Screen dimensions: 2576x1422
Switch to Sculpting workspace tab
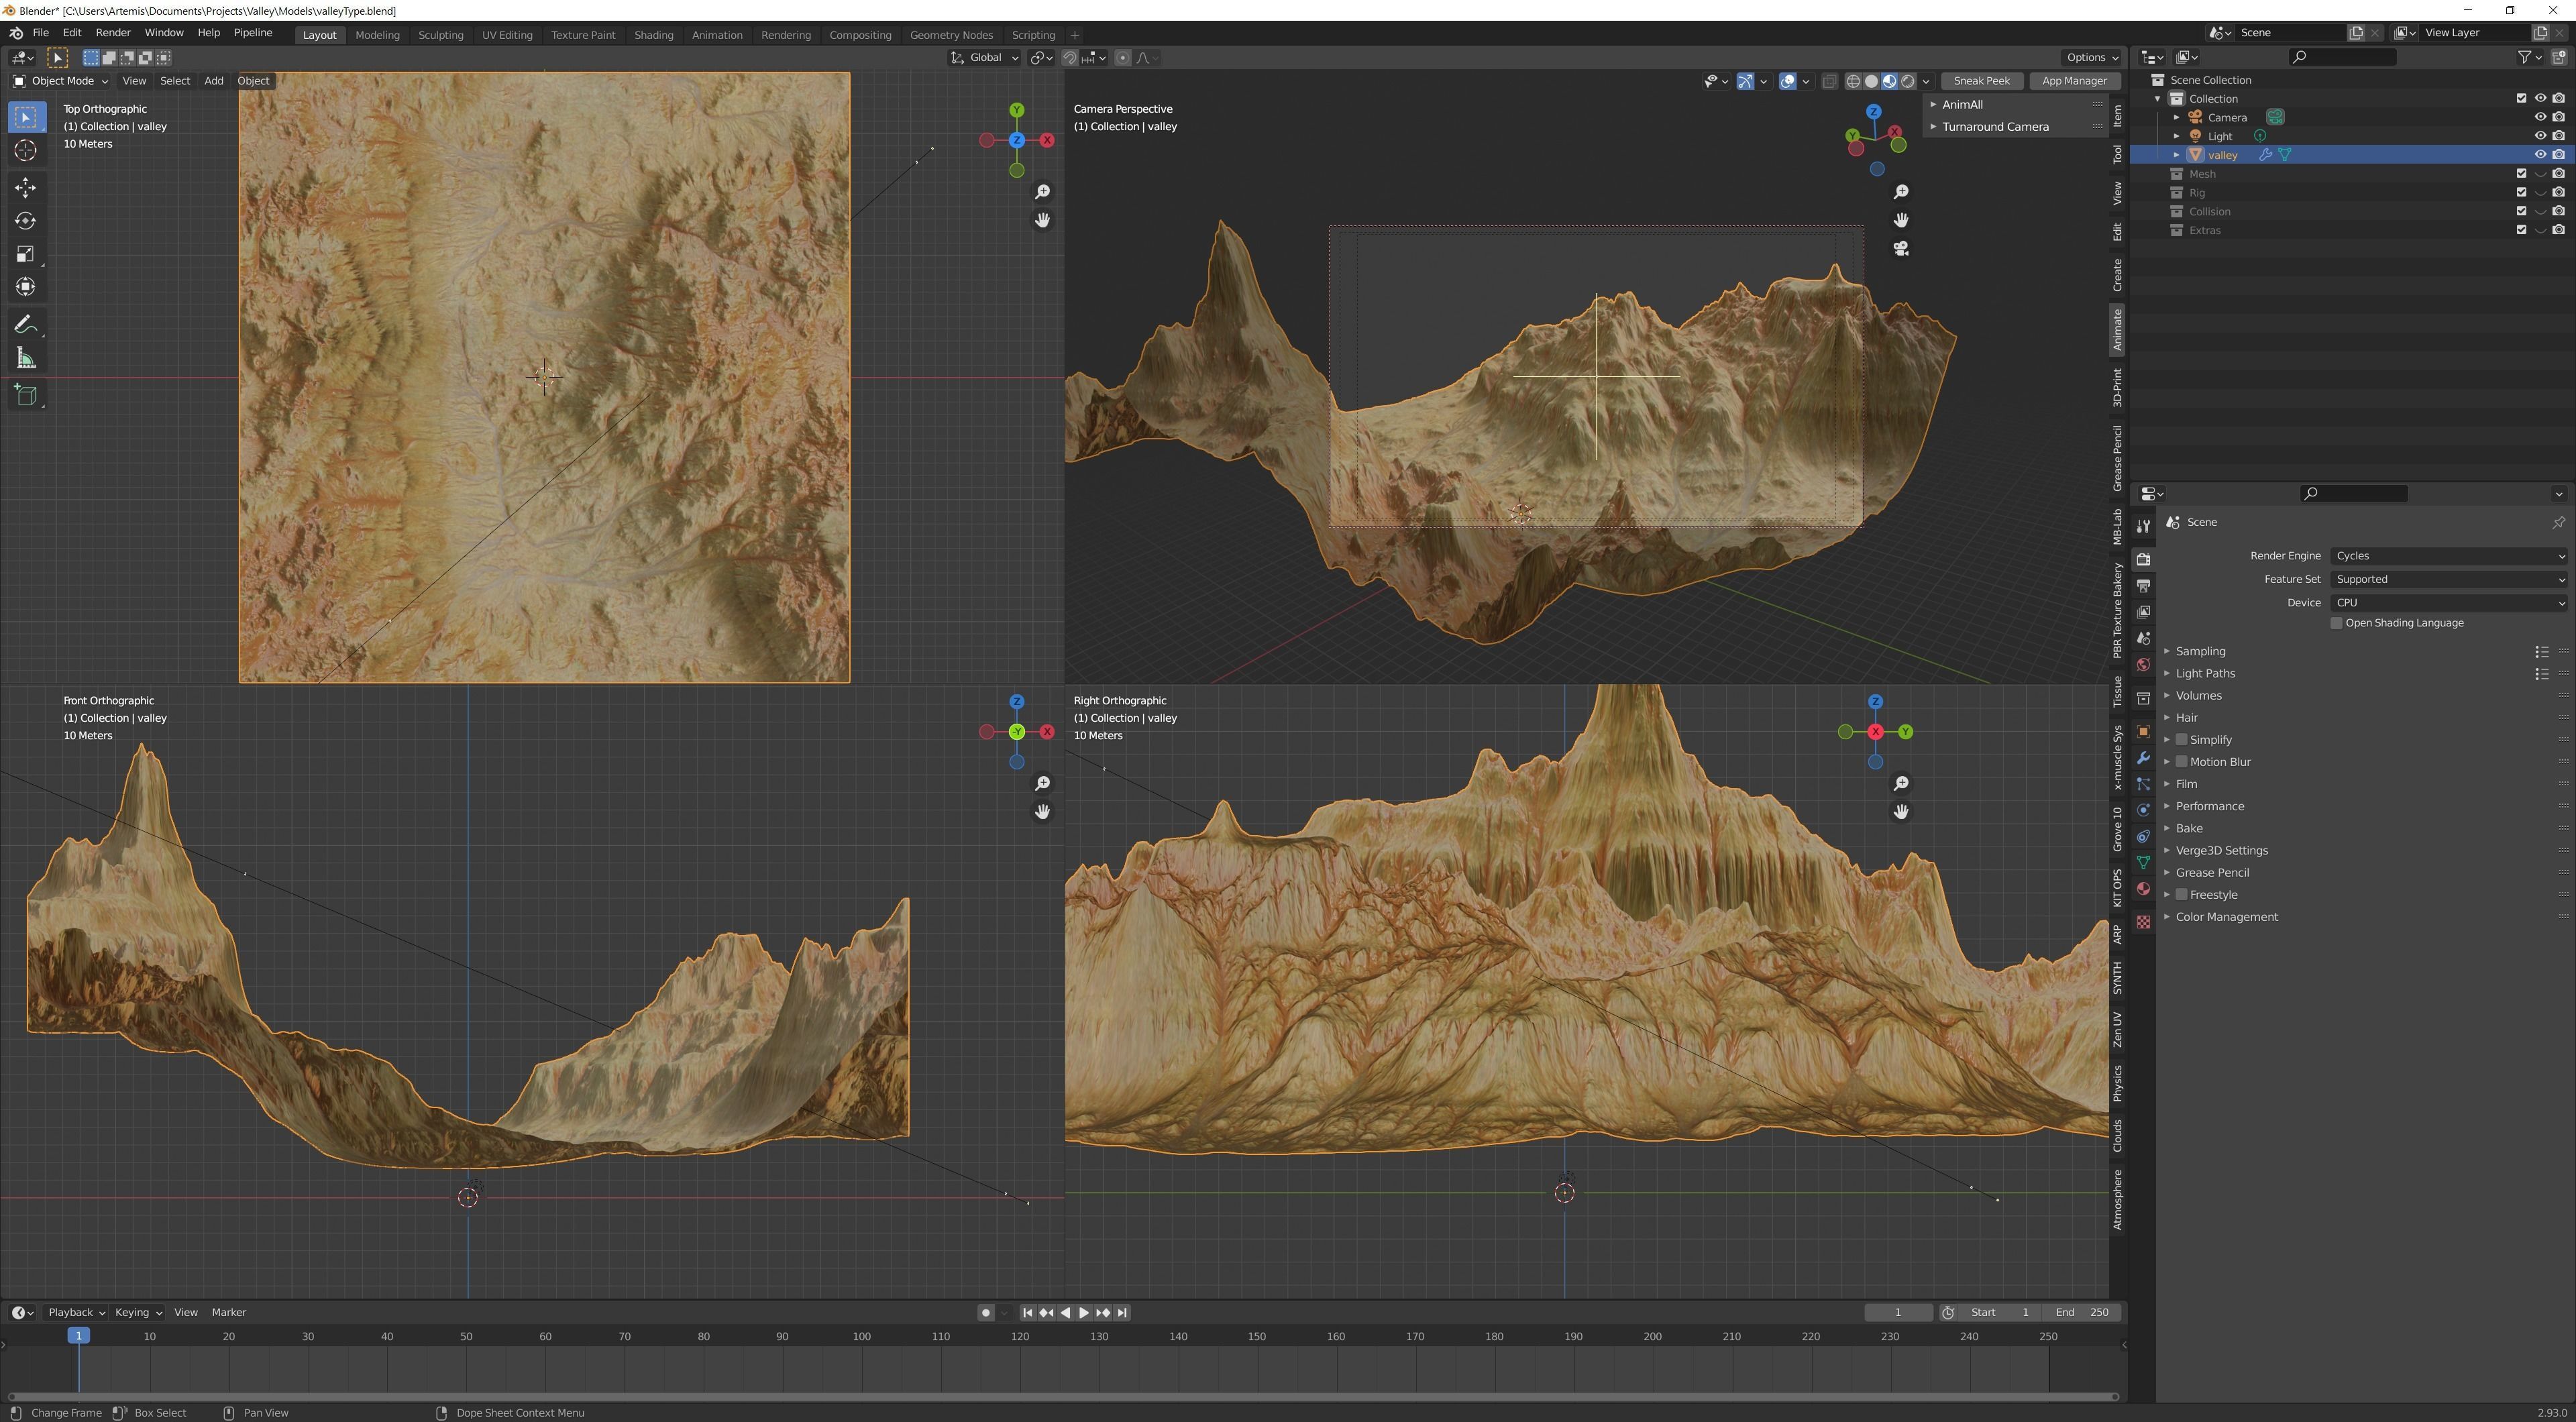[440, 35]
